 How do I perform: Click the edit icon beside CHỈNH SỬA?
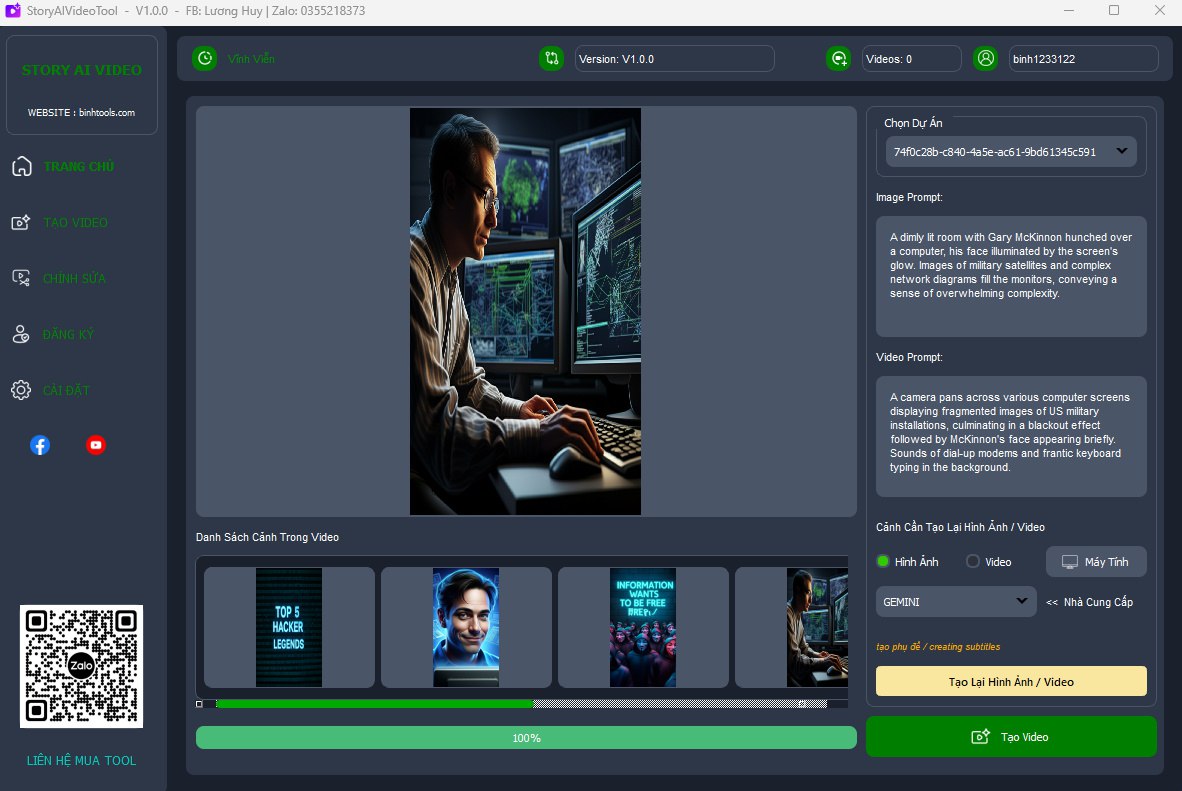[x=21, y=278]
